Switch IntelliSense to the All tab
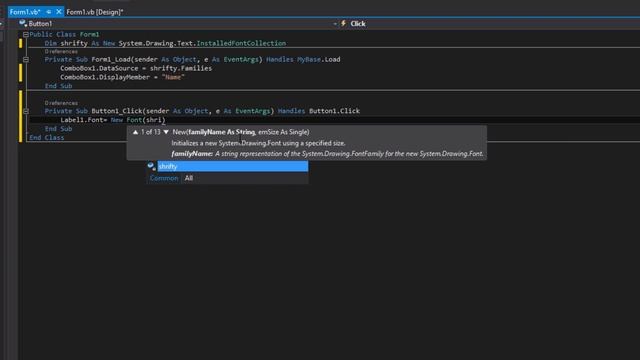 [x=189, y=178]
